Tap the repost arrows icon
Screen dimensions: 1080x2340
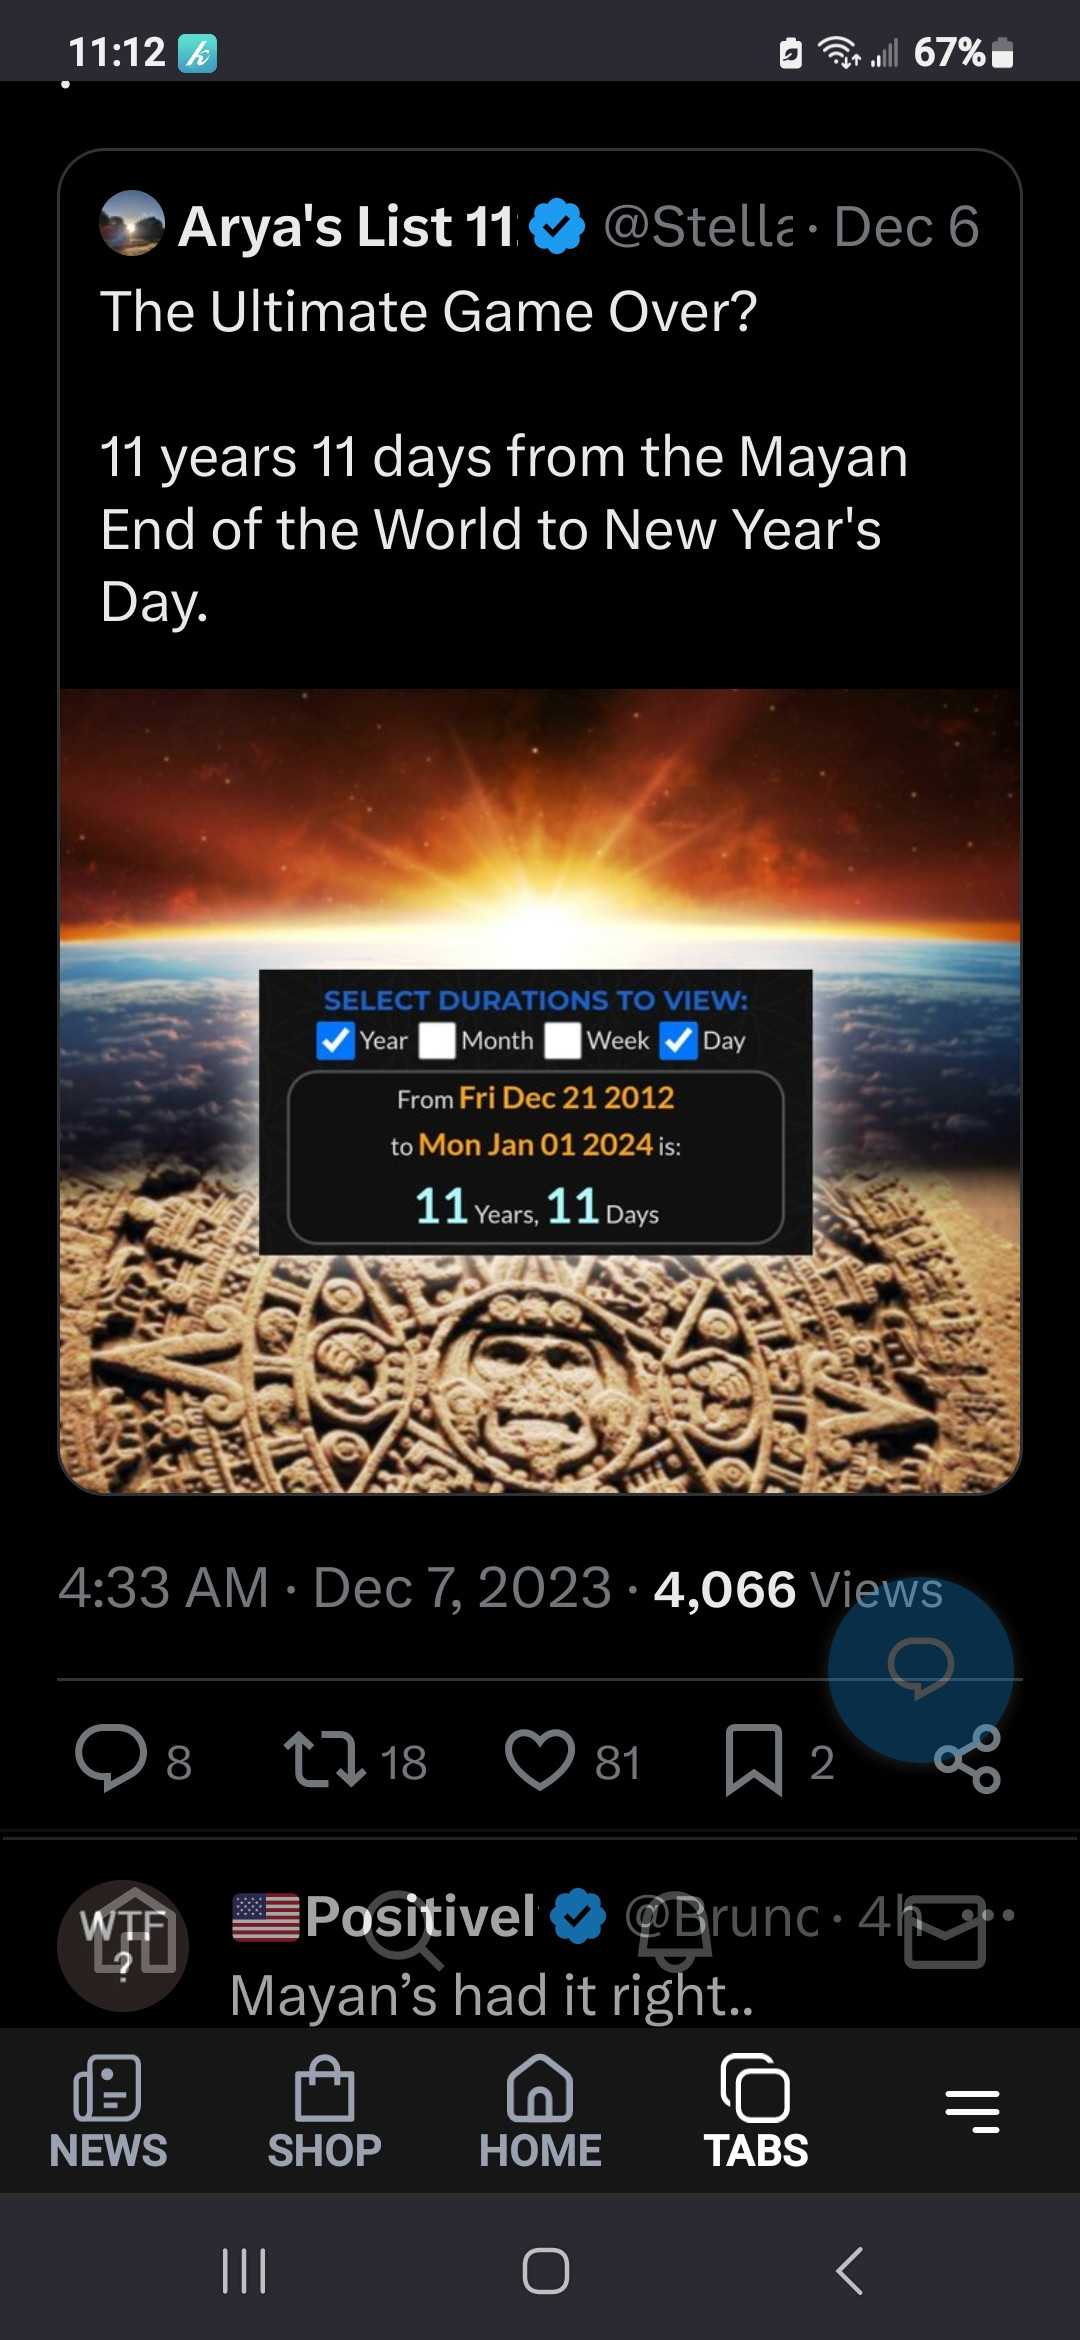pyautogui.click(x=324, y=1759)
